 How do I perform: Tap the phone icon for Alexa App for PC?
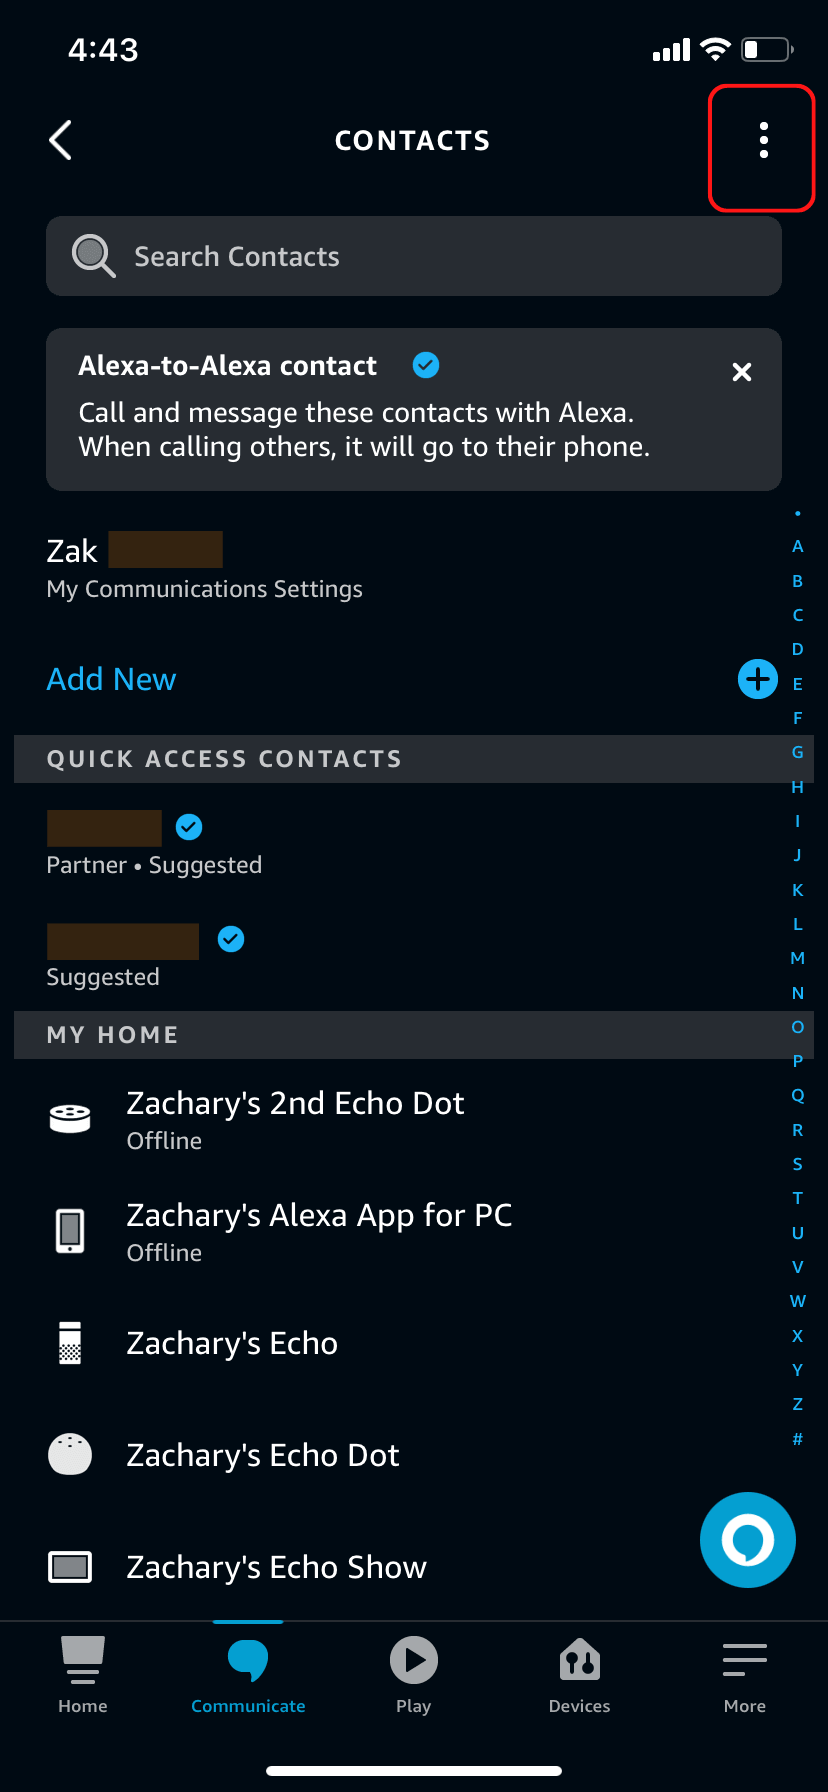pos(69,1231)
